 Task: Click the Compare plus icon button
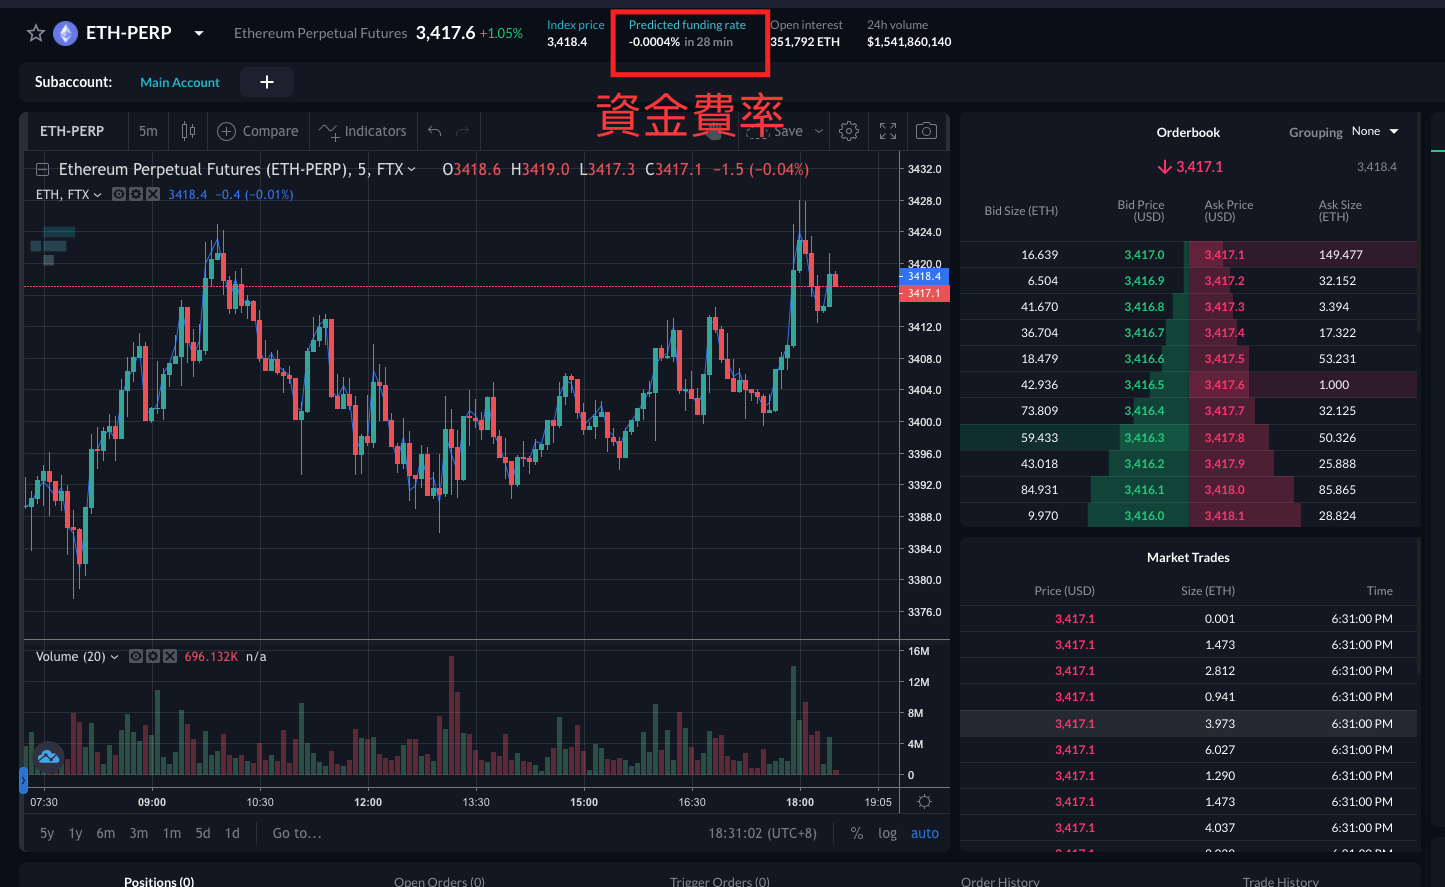pos(227,131)
